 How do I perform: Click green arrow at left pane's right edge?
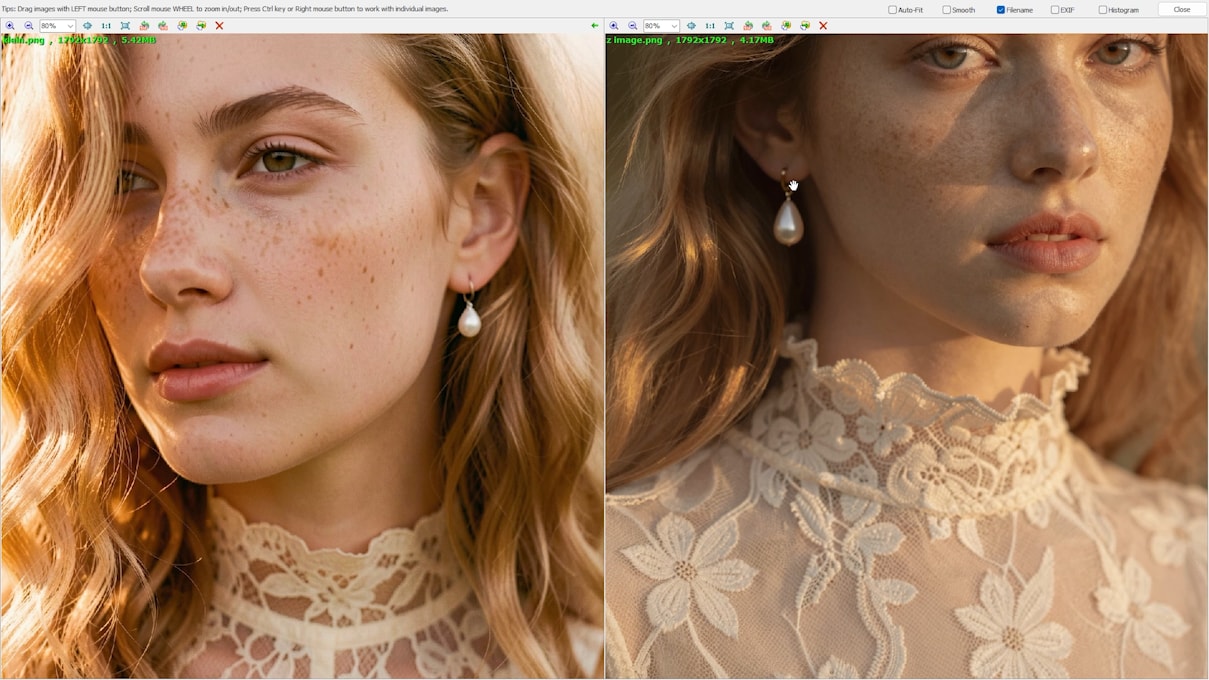pyautogui.click(x=595, y=26)
